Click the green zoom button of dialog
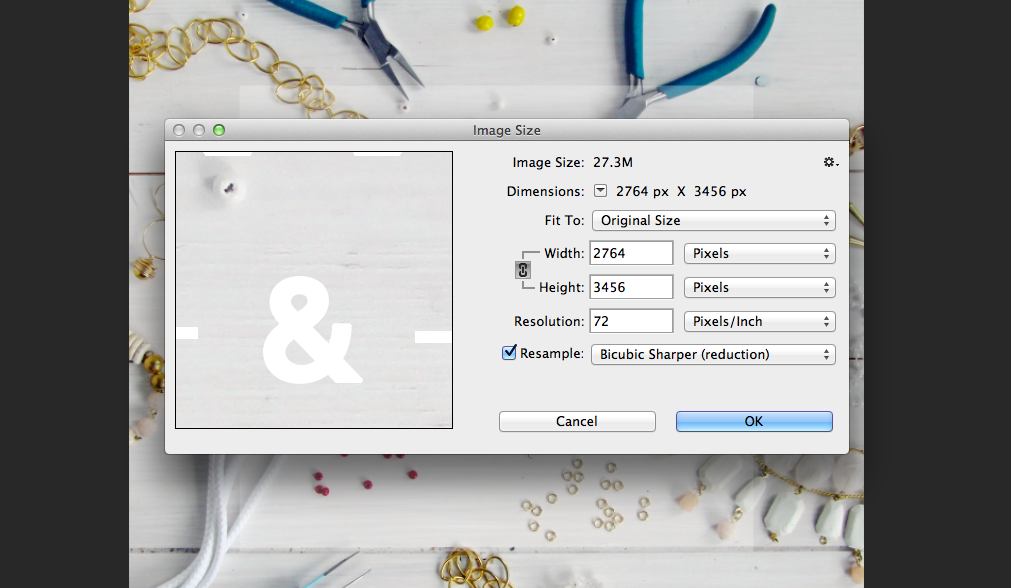This screenshot has height=588, width=1011. coord(219,130)
